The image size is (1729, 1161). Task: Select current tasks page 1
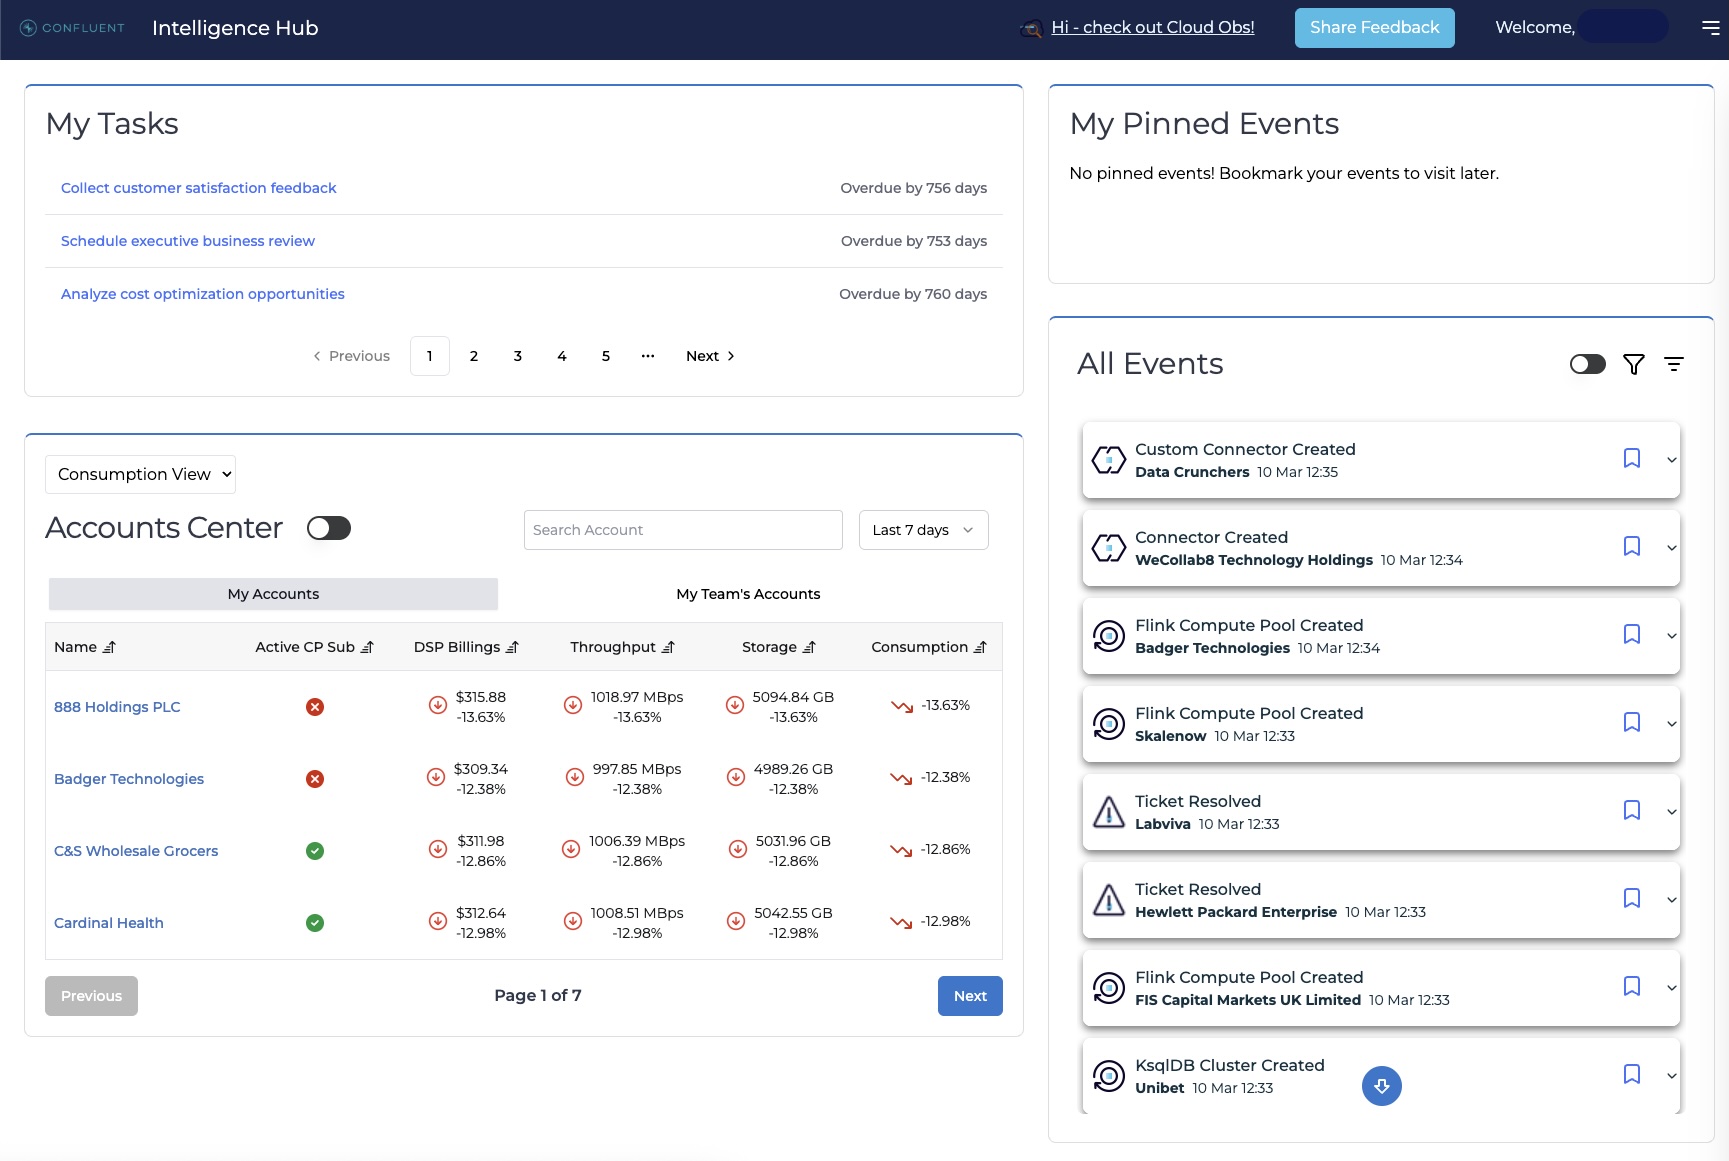point(430,356)
